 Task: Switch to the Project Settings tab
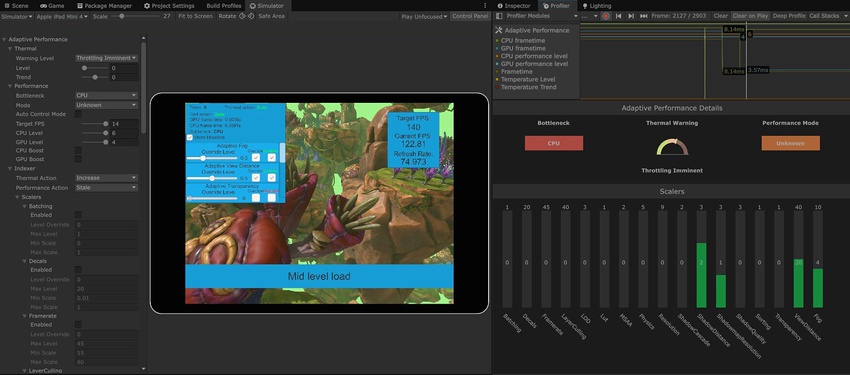pos(170,5)
